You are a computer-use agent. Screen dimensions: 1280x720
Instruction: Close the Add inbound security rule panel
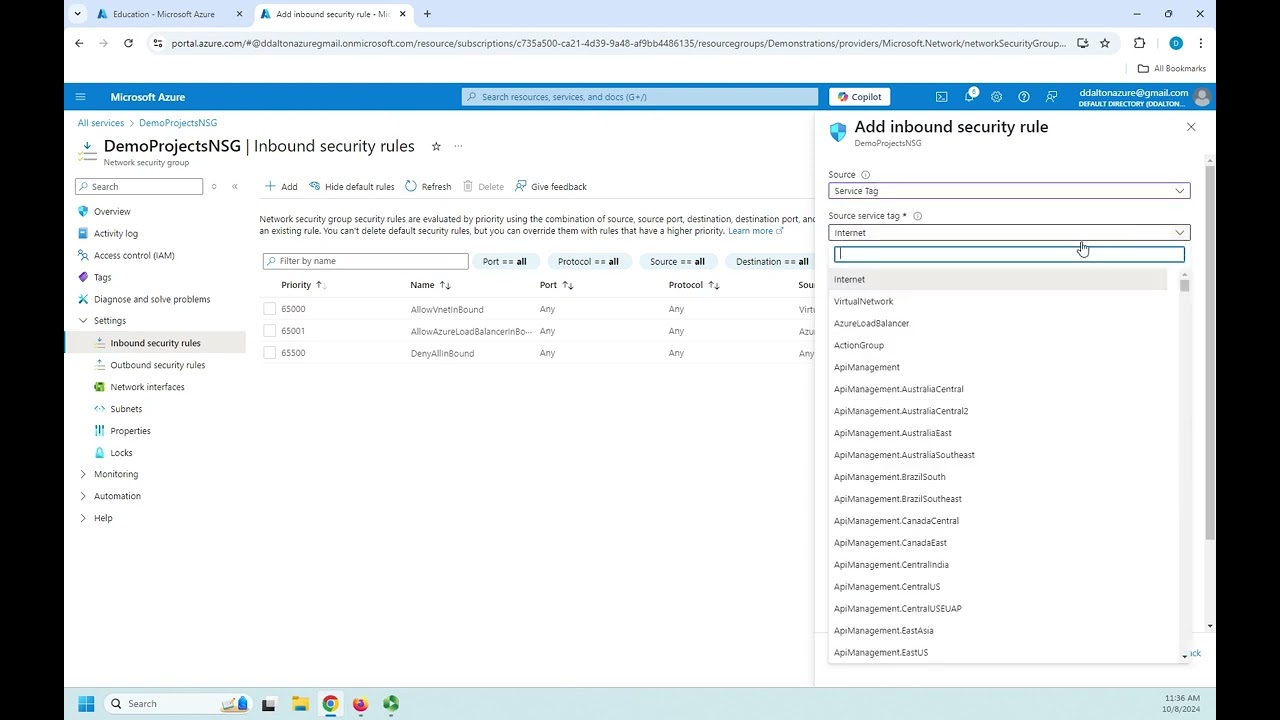(1191, 127)
